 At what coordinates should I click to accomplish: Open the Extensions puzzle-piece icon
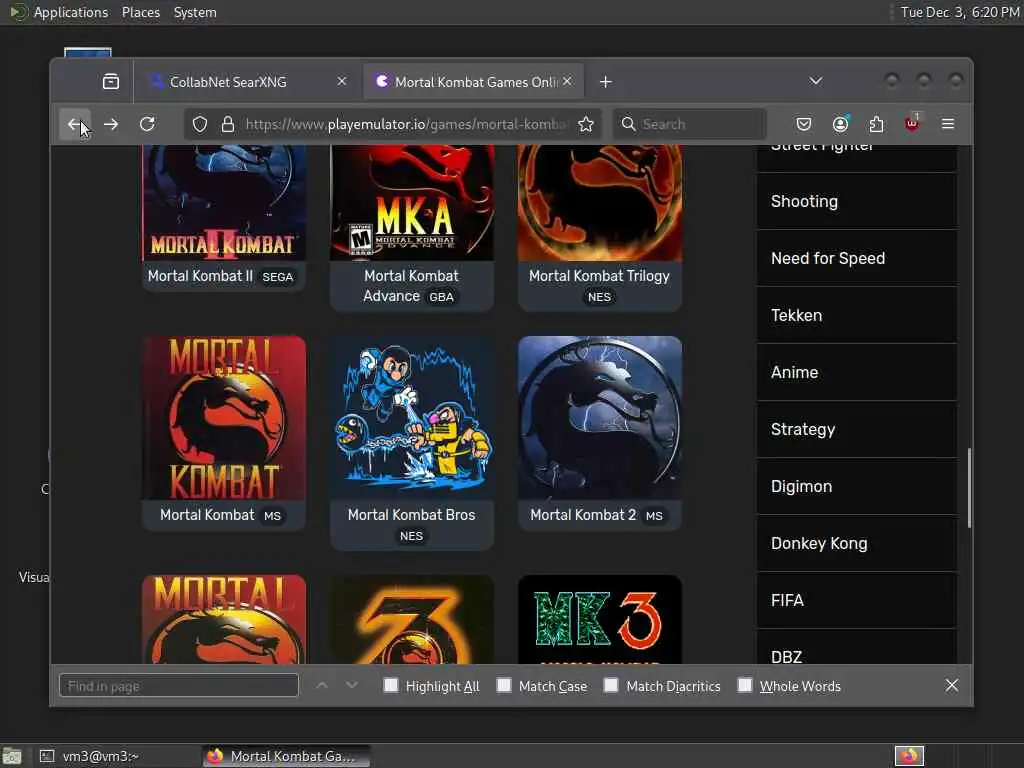click(876, 124)
